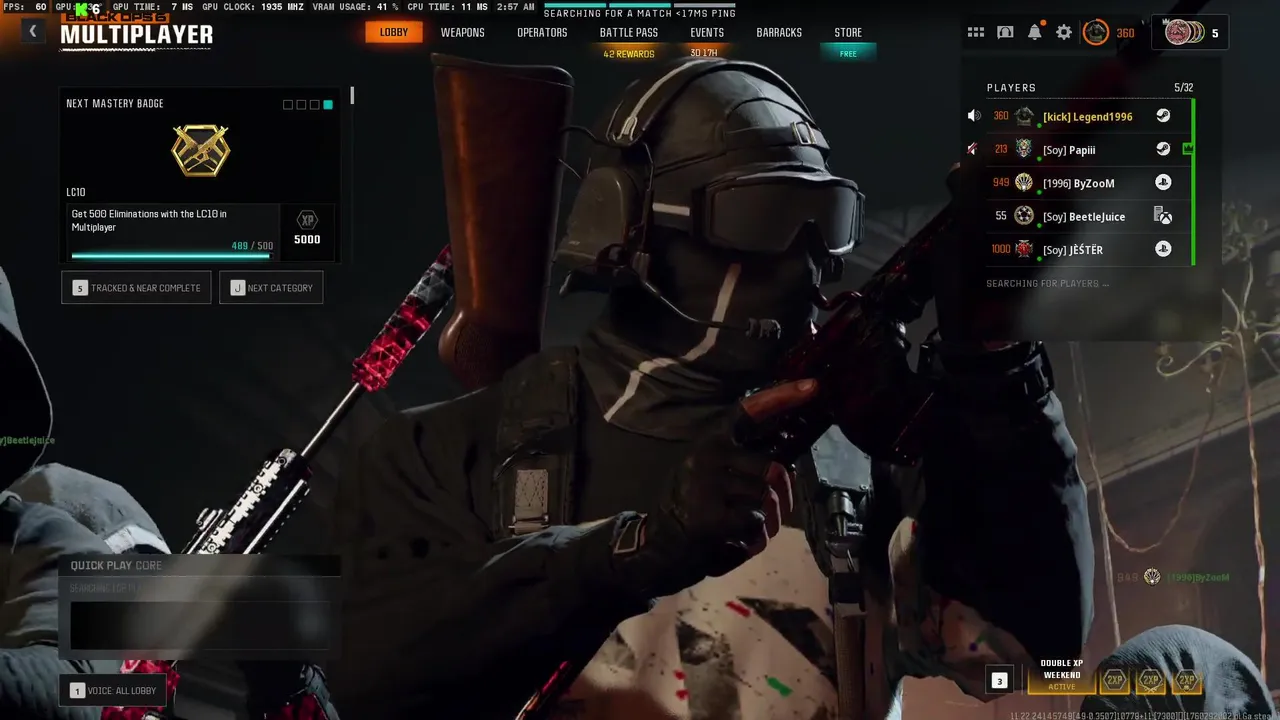Open the Store tab
The width and height of the screenshot is (1280, 720).
tap(848, 33)
